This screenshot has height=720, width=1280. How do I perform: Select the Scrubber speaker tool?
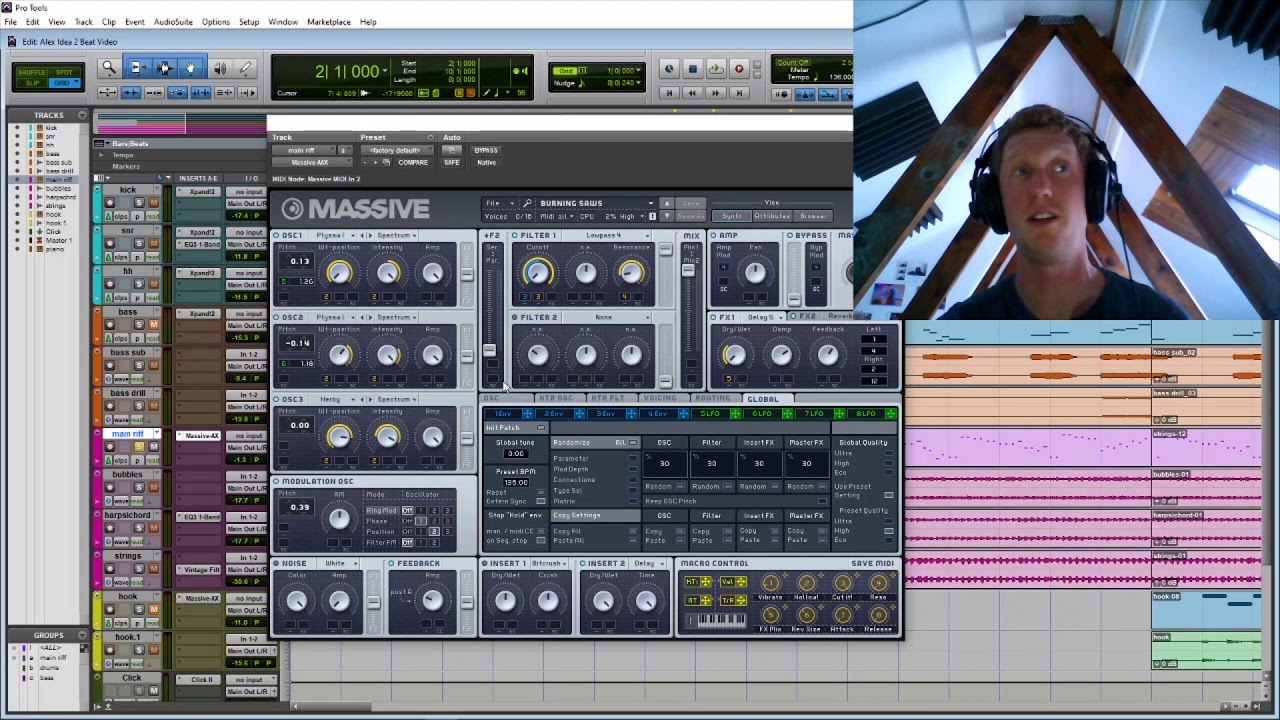219,68
